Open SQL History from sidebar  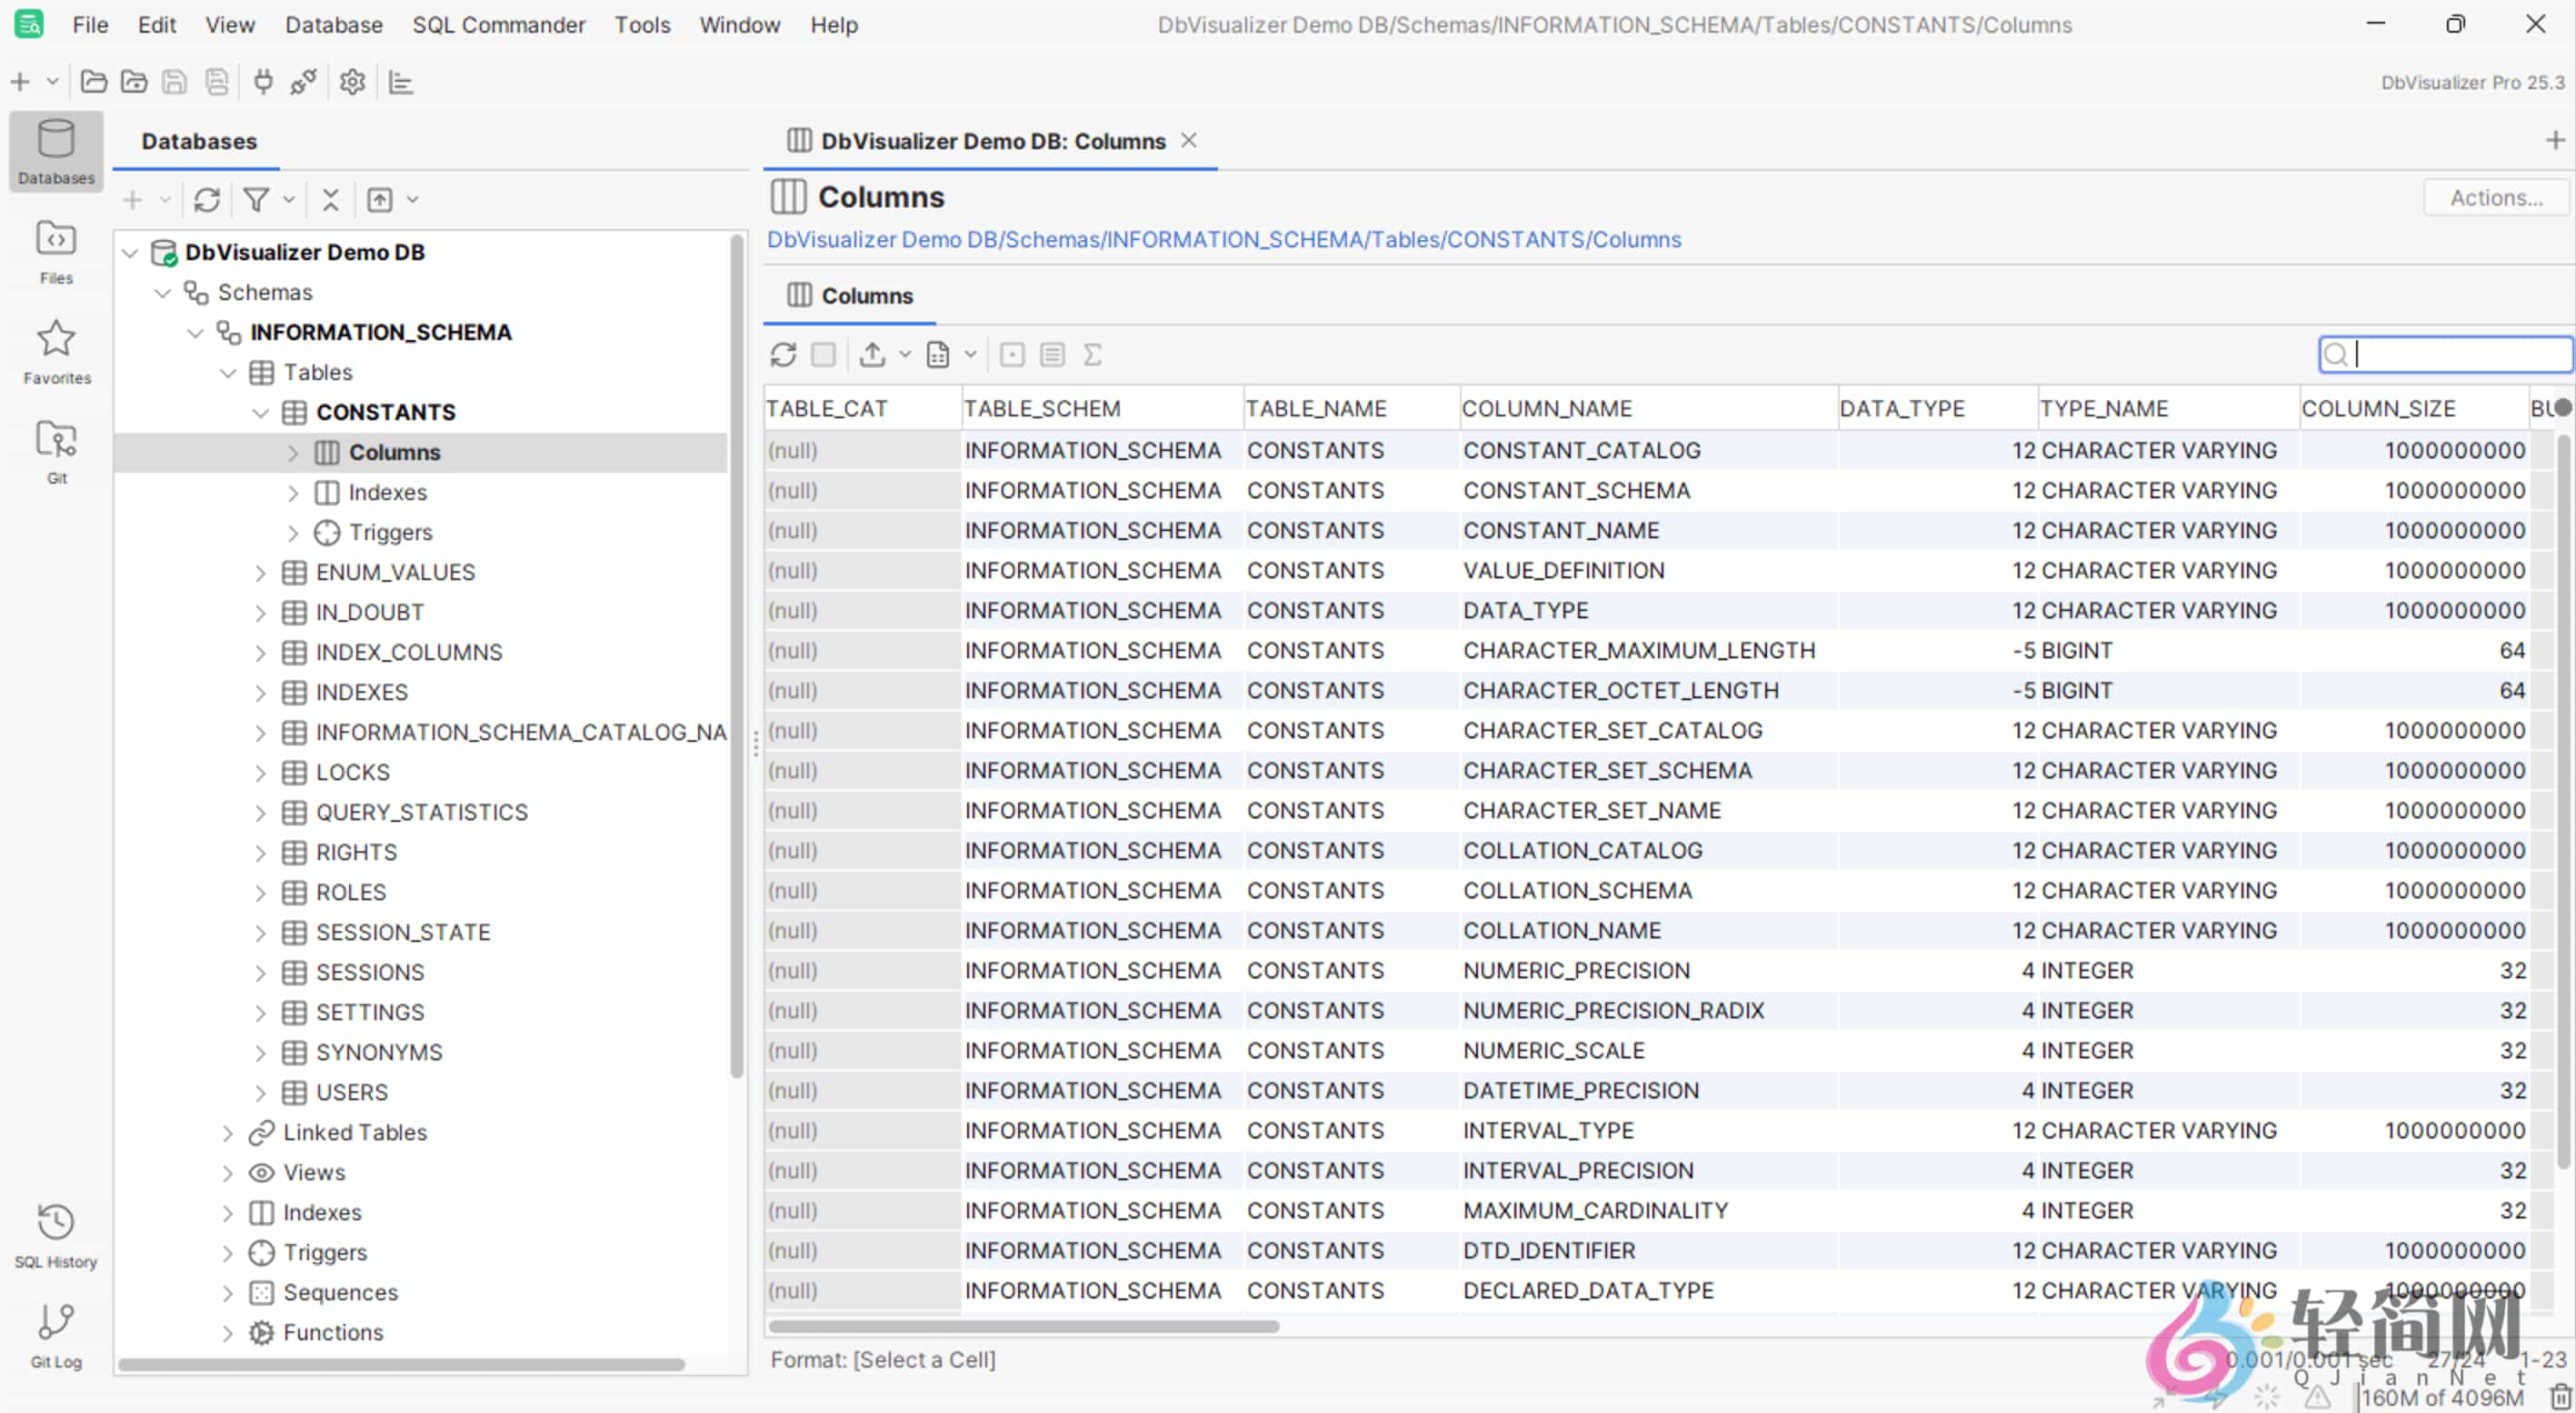(x=55, y=1233)
